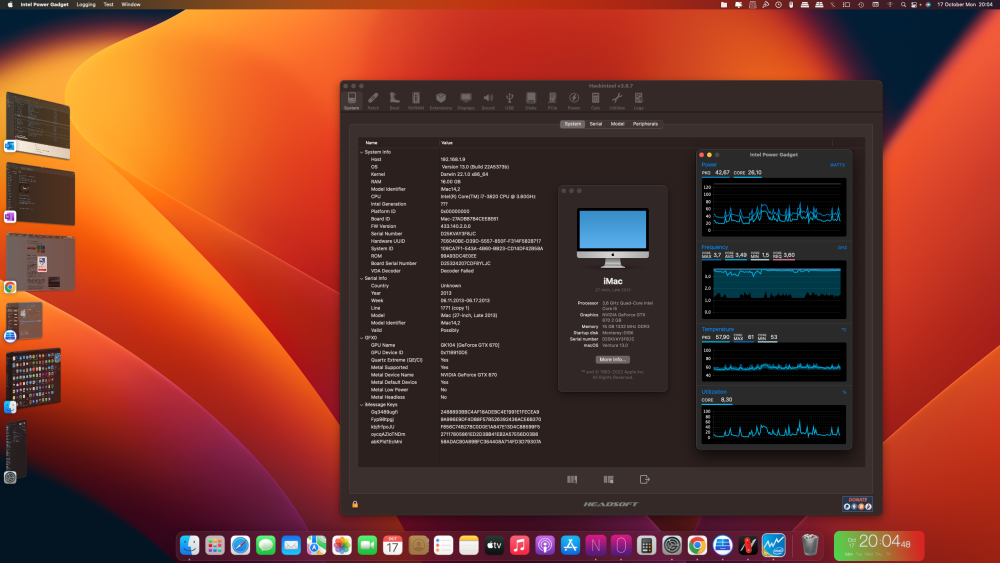This screenshot has width=1000, height=563.
Task: Open the Utilities wrench icon
Action: pos(617,101)
